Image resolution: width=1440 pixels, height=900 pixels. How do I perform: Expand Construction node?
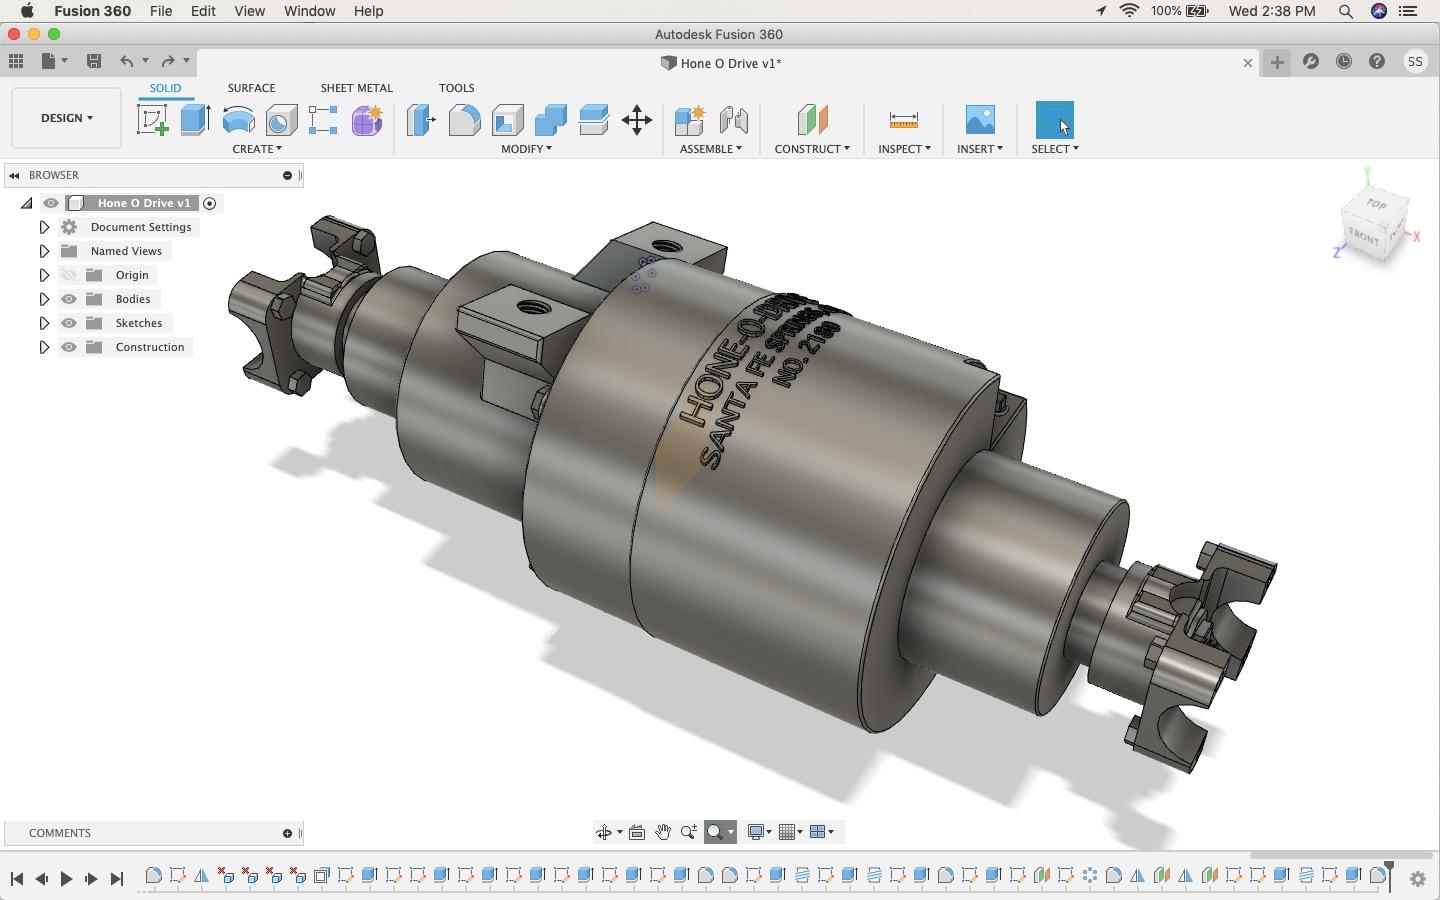(x=44, y=347)
